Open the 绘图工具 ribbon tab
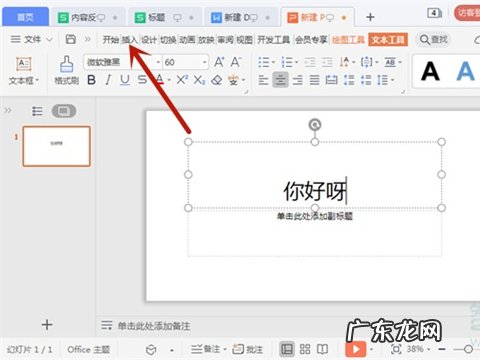The width and height of the screenshot is (480, 360). 348,40
